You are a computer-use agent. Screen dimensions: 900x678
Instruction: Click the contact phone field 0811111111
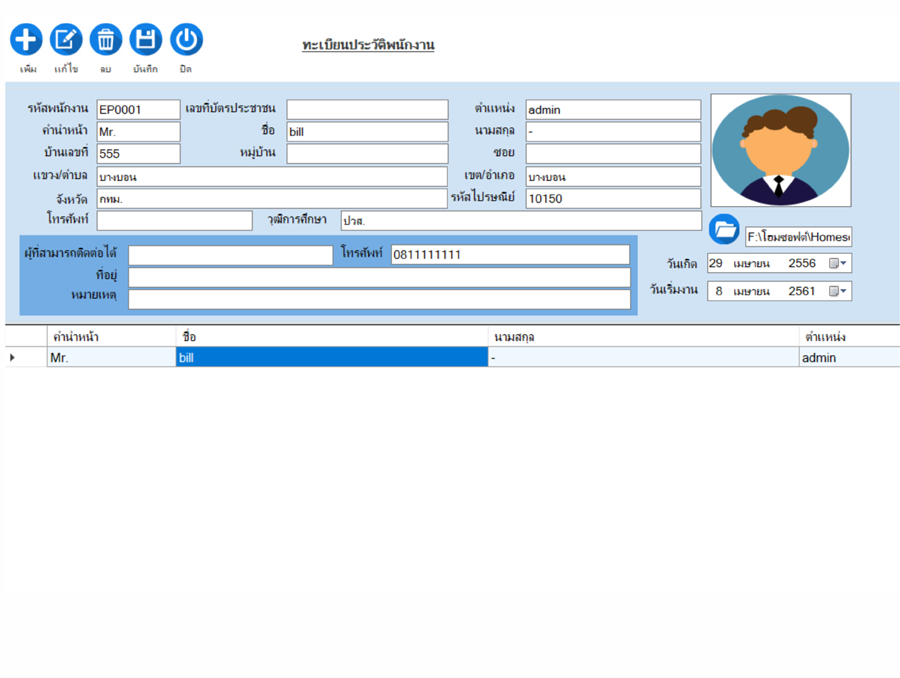(510, 255)
